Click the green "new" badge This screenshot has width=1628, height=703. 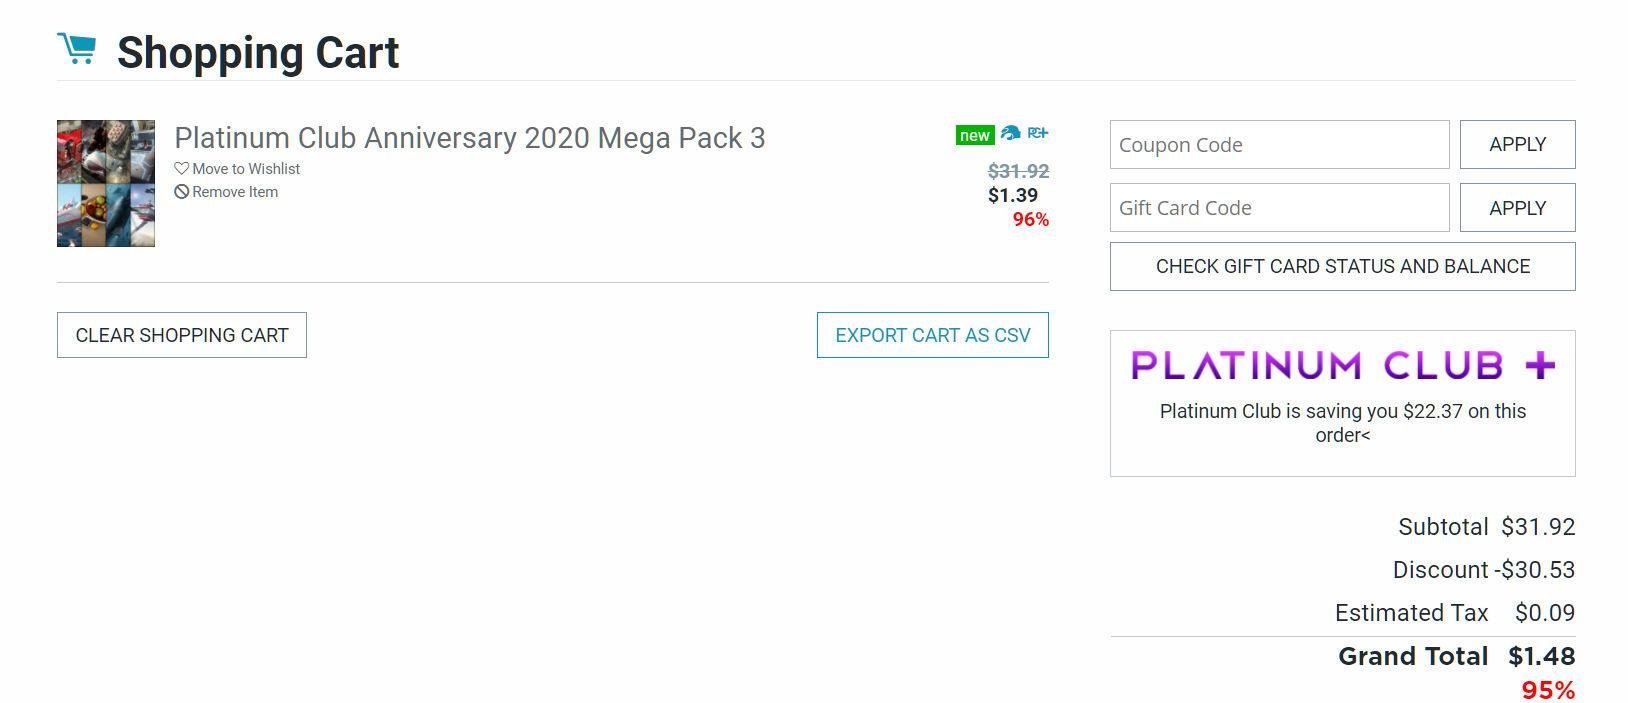coord(974,135)
